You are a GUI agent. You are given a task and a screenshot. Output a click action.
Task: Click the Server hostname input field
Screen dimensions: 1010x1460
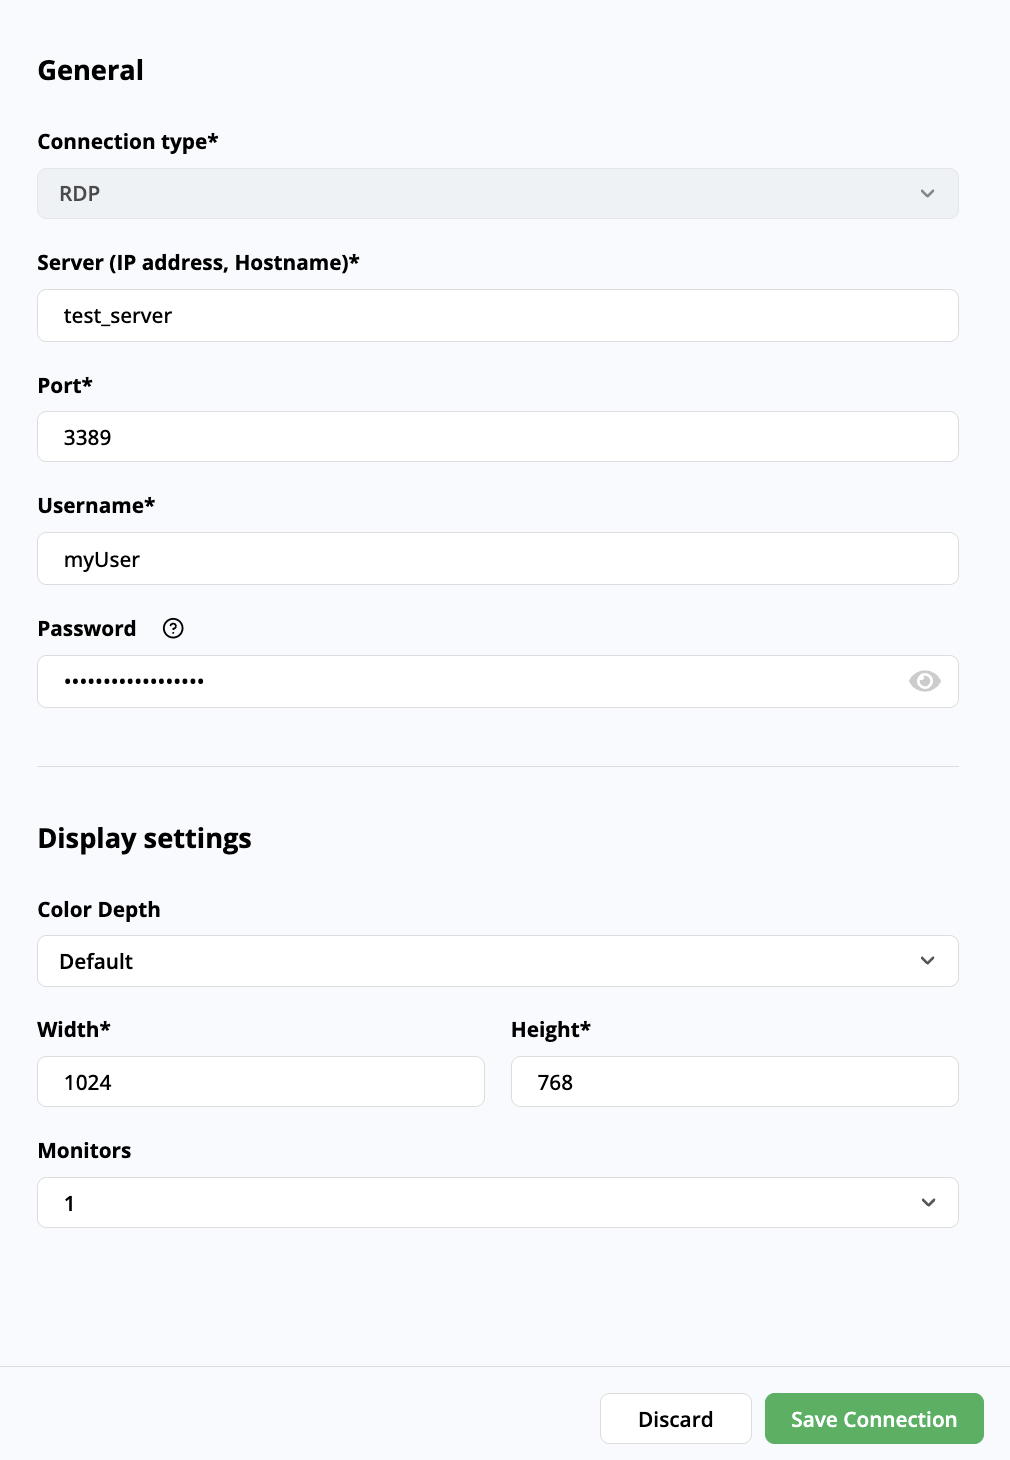coord(497,316)
